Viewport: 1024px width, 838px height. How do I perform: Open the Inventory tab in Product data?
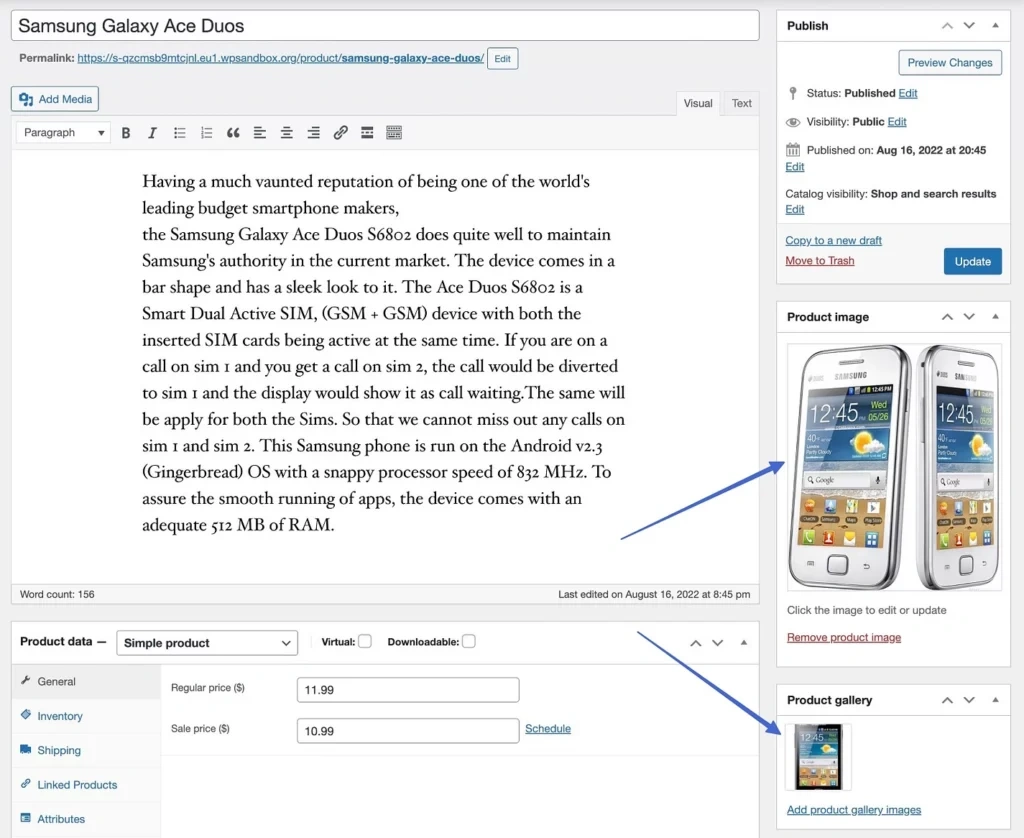(60, 716)
